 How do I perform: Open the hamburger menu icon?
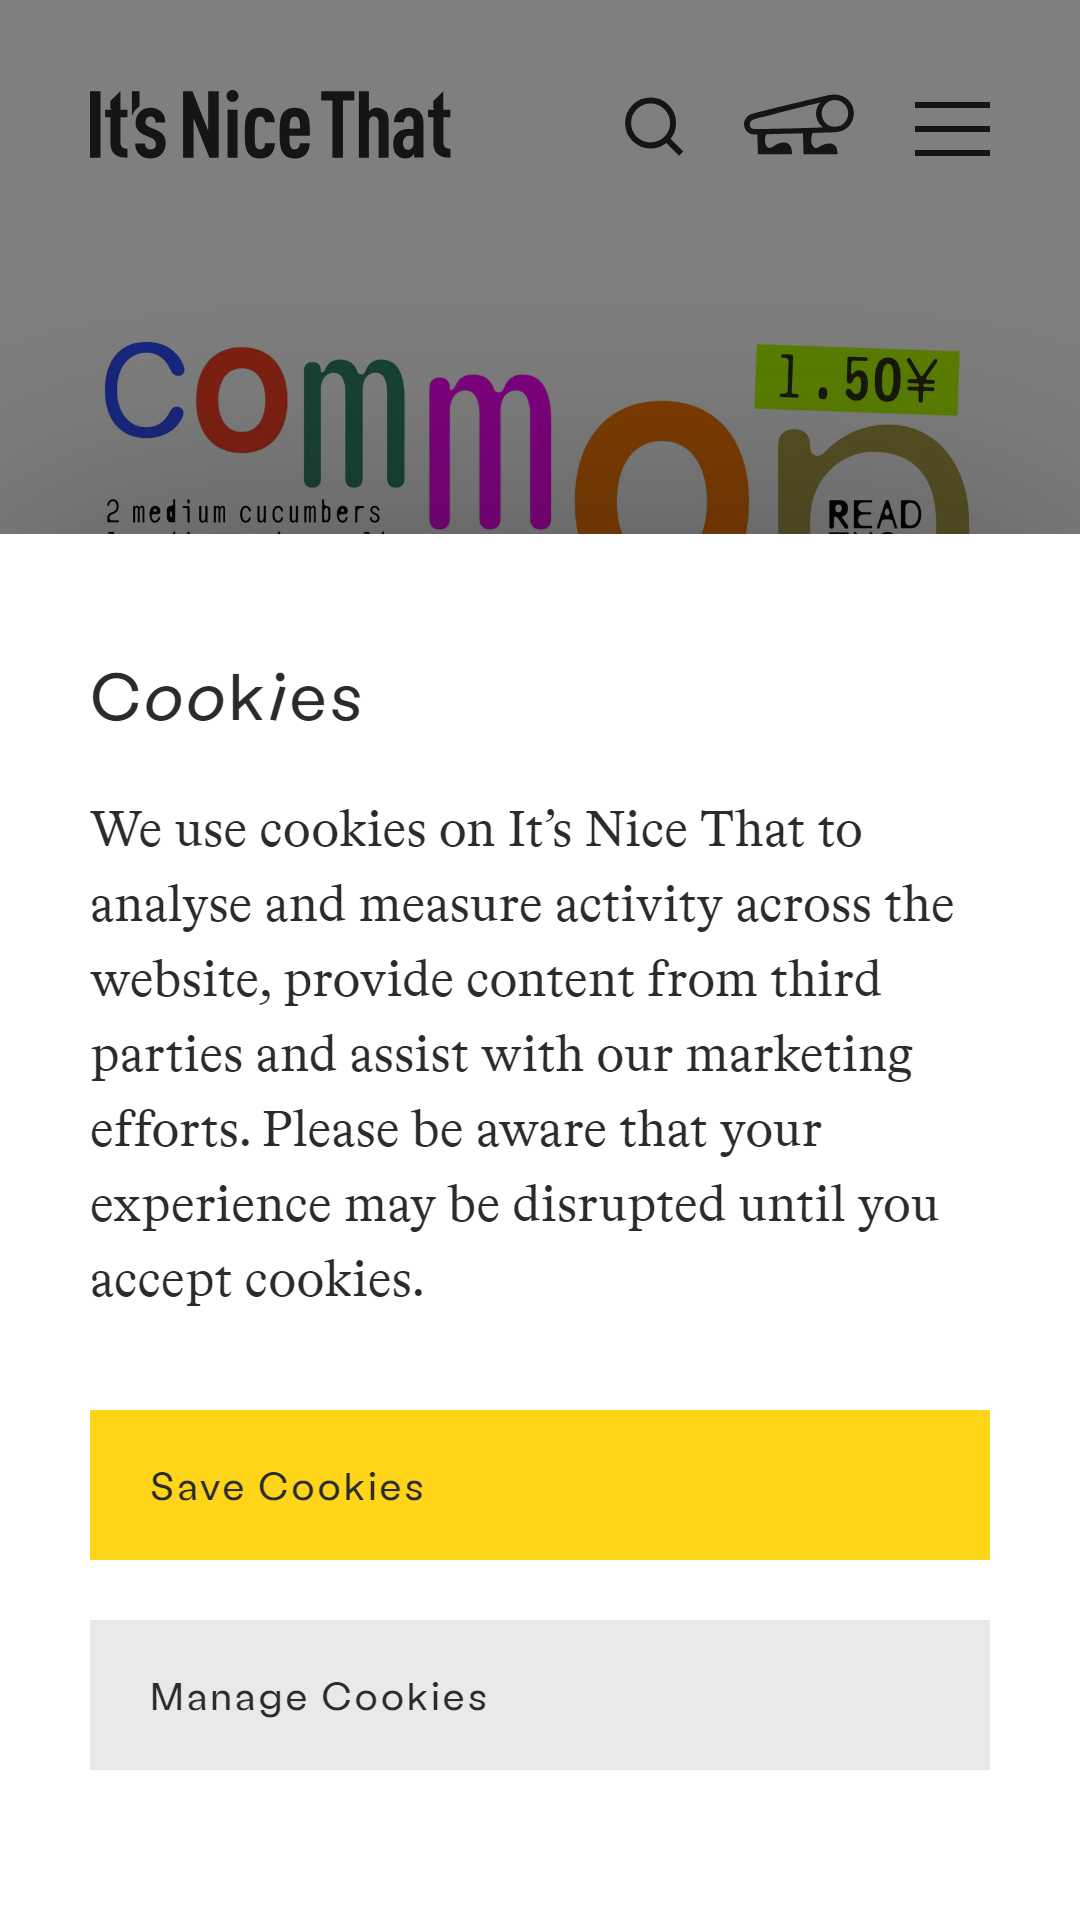(x=952, y=128)
